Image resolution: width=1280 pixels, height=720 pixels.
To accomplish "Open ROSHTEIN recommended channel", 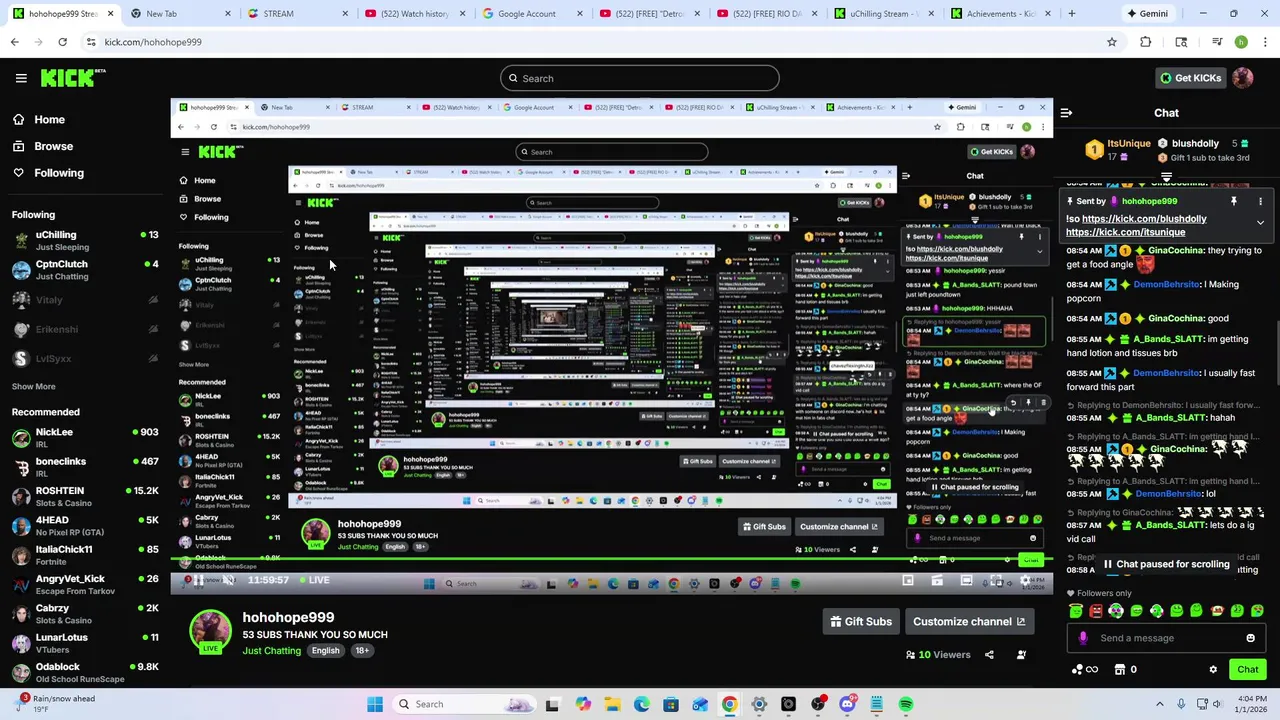I will pos(85,497).
